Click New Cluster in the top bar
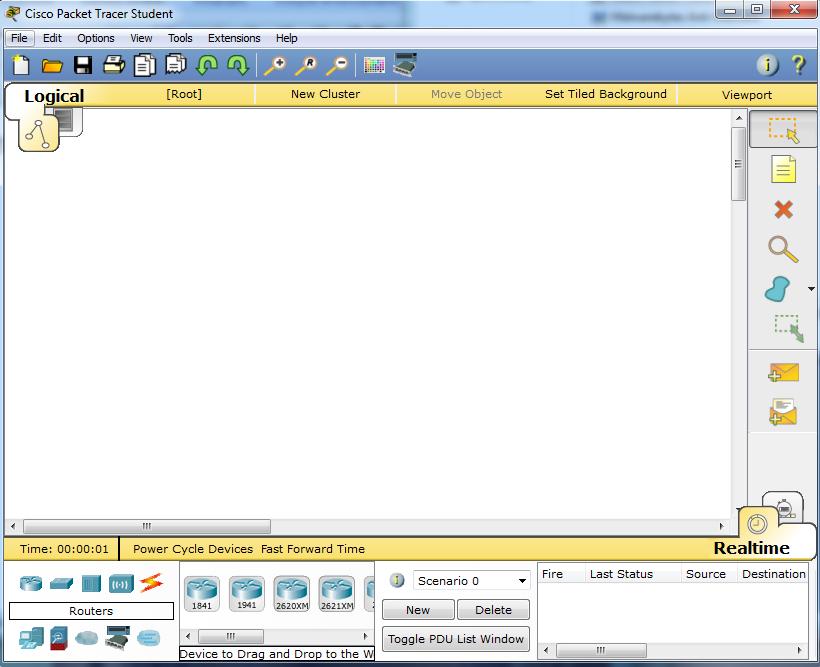 click(325, 94)
